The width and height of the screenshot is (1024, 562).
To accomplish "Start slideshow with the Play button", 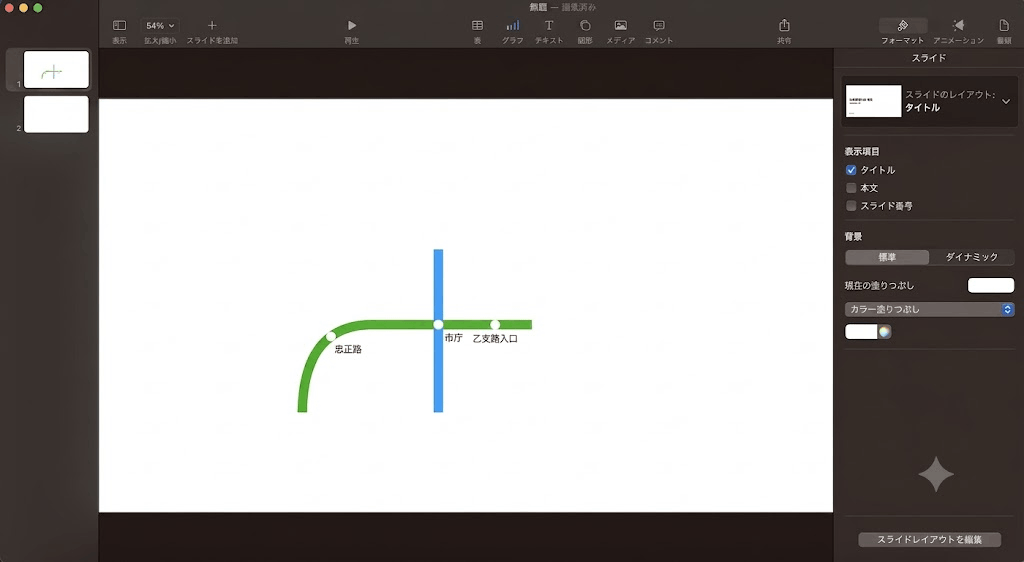I will click(x=351, y=25).
